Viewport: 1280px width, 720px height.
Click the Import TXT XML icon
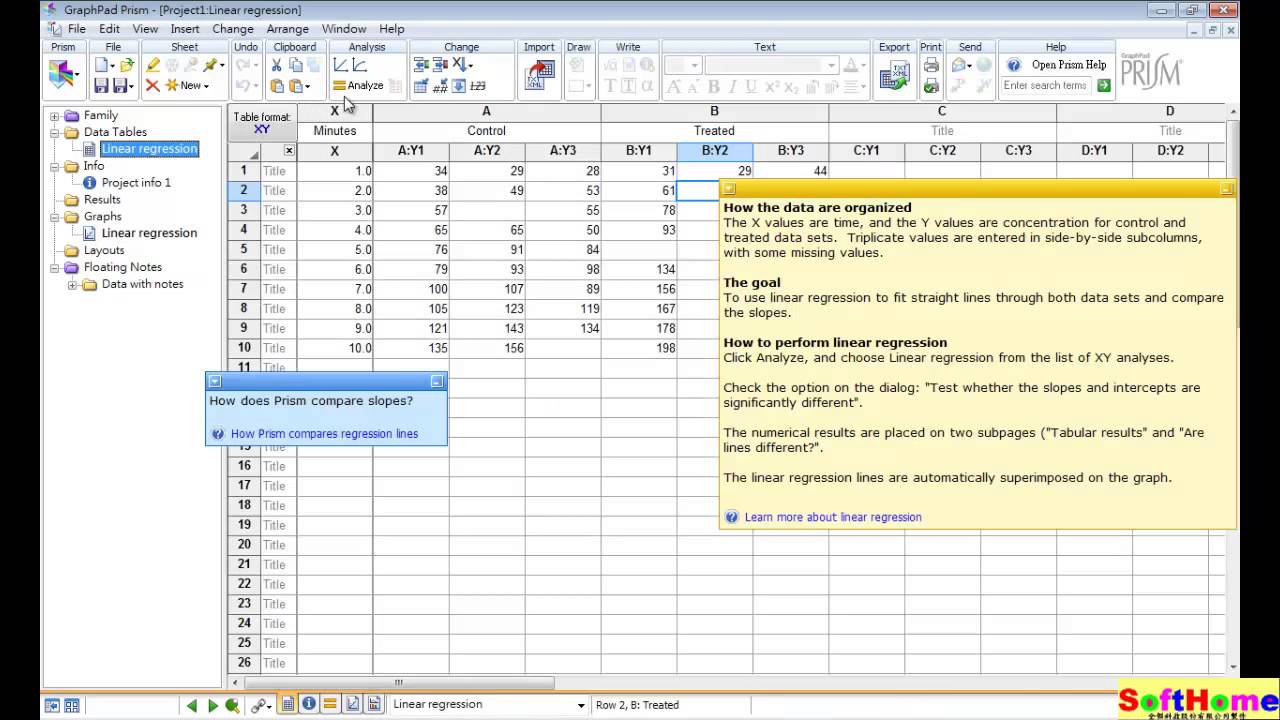click(x=539, y=75)
